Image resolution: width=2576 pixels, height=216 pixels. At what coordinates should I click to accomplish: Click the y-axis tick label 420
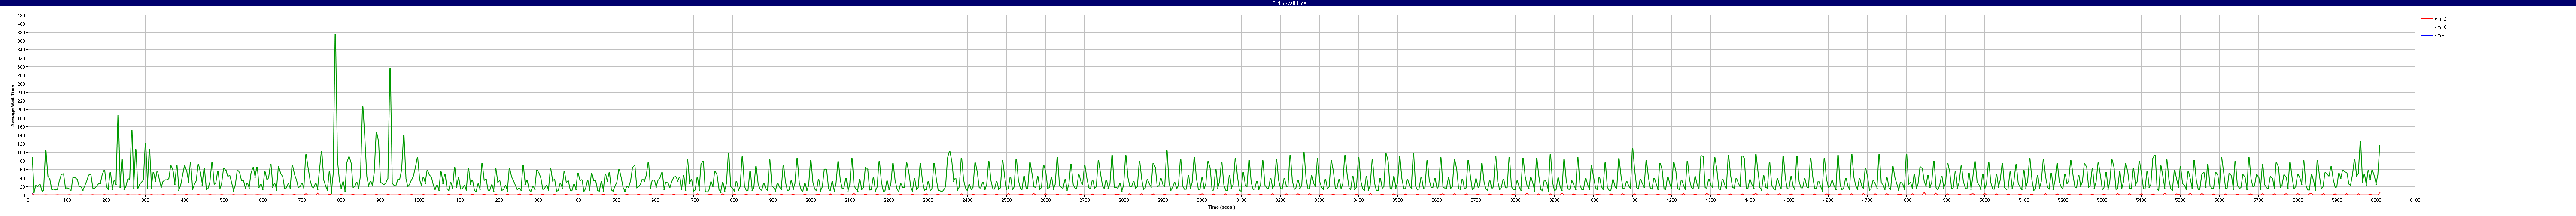[x=22, y=16]
